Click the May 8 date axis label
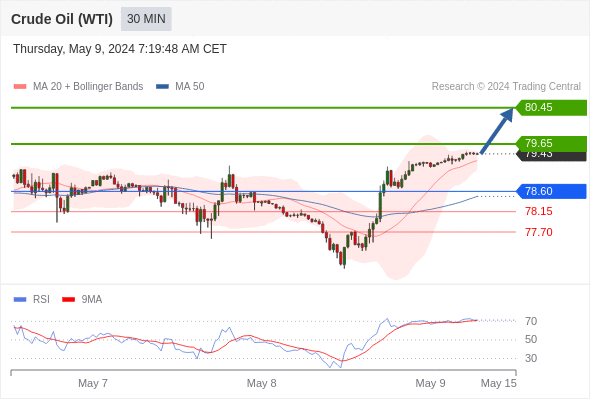The width and height of the screenshot is (590, 400). (262, 383)
